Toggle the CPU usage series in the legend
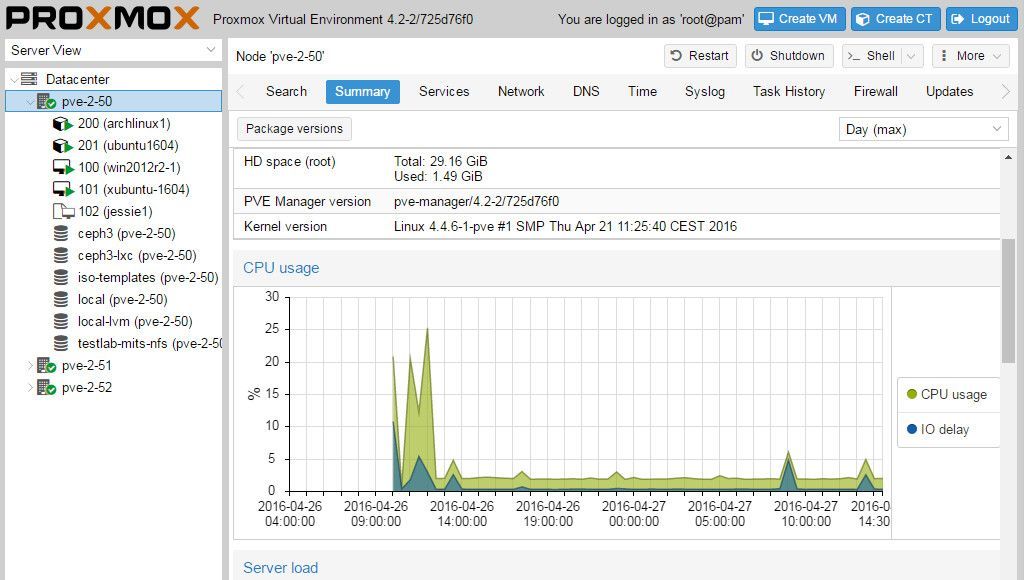 (x=946, y=394)
